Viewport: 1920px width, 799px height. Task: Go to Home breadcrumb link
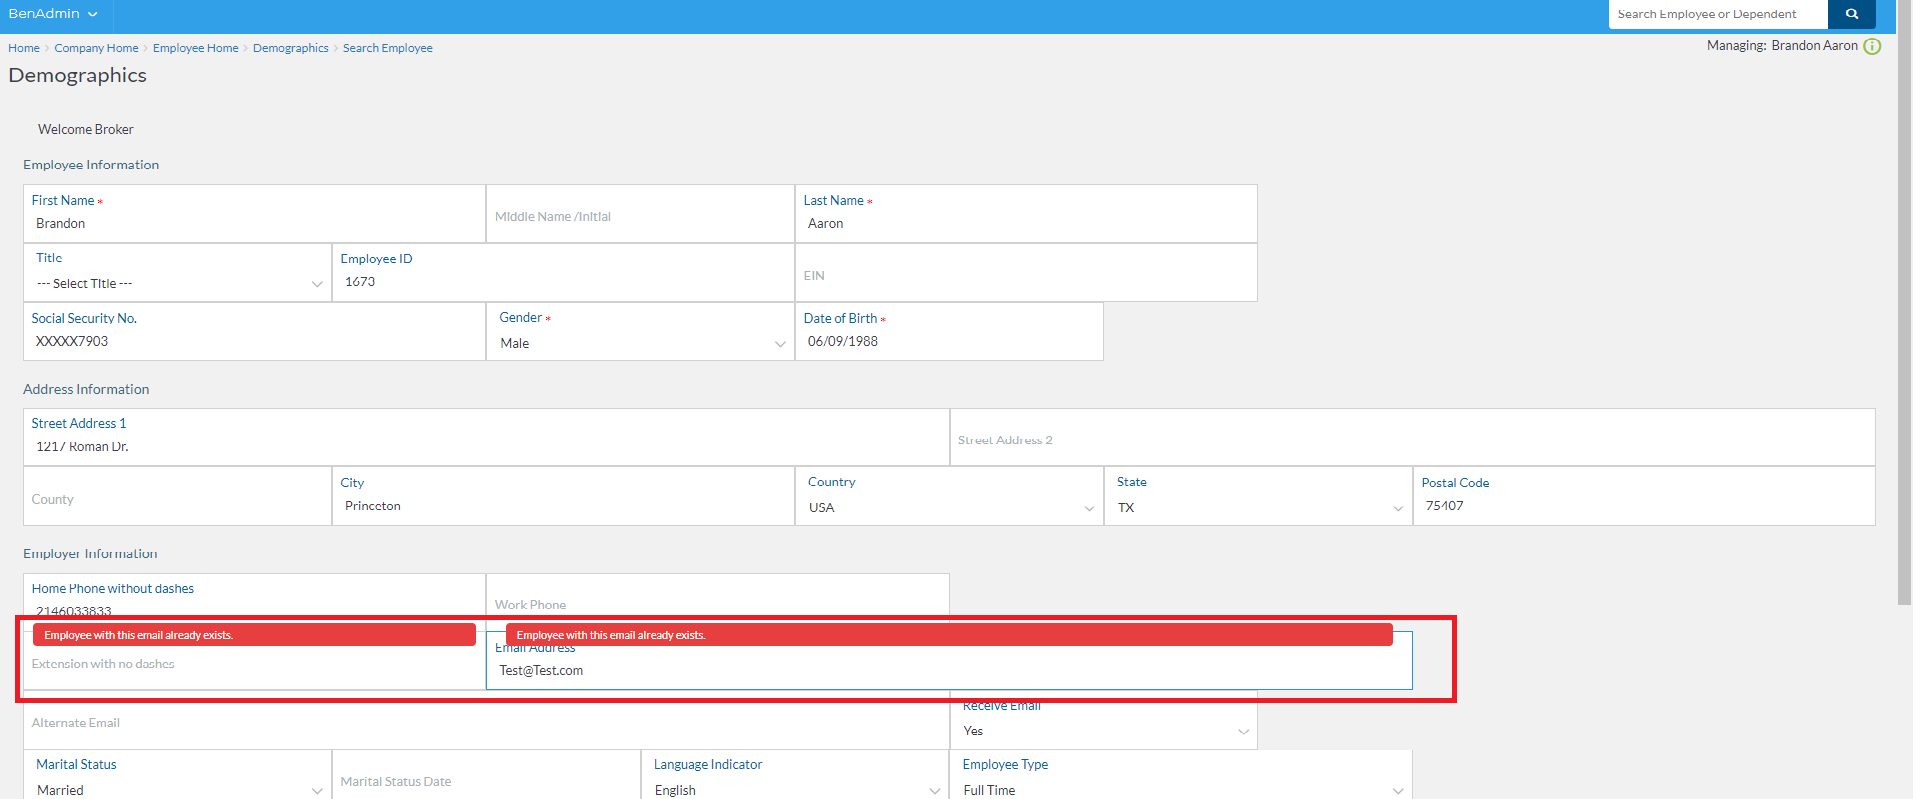pyautogui.click(x=24, y=48)
